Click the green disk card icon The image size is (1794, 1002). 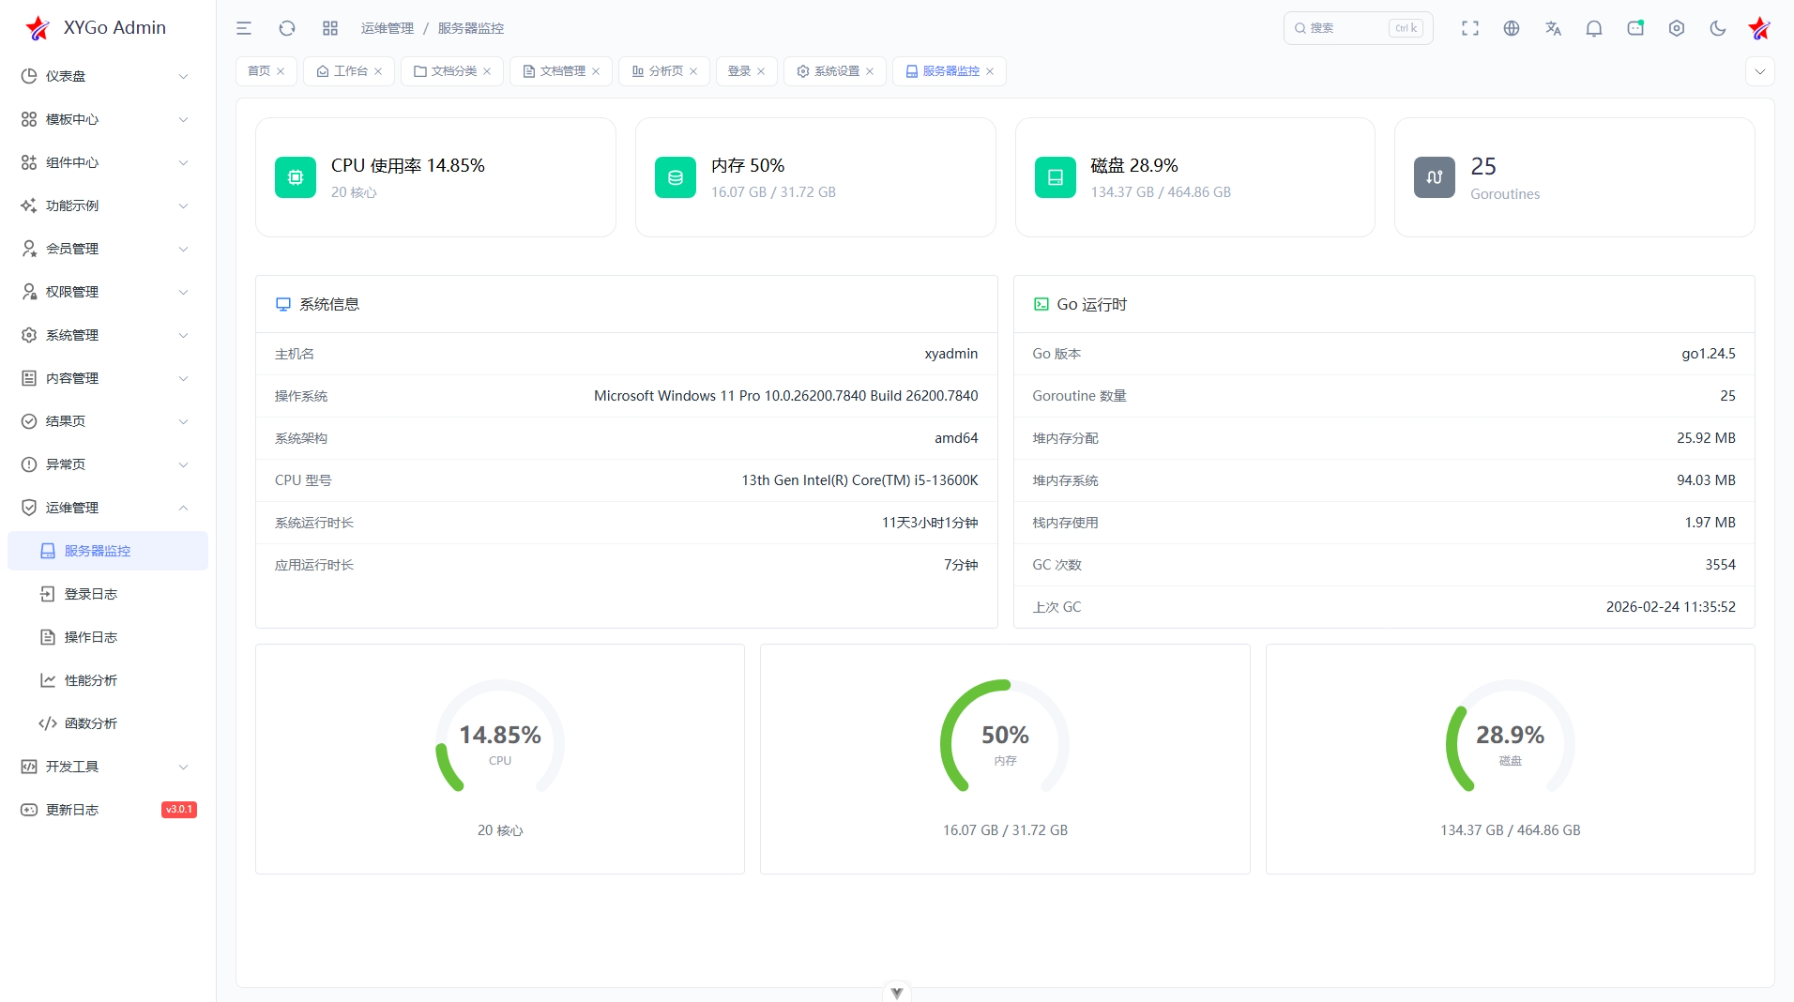(1055, 177)
